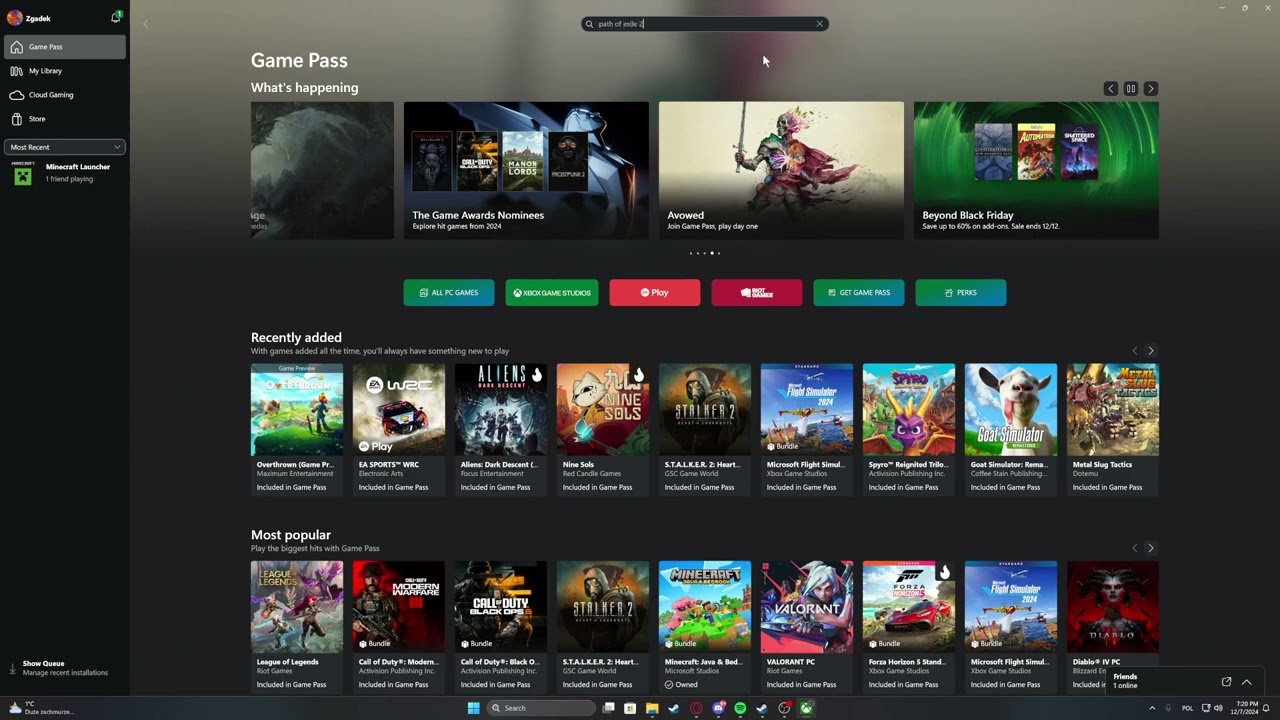Open File Explorer from the taskbar
The image size is (1280, 720).
(652, 708)
